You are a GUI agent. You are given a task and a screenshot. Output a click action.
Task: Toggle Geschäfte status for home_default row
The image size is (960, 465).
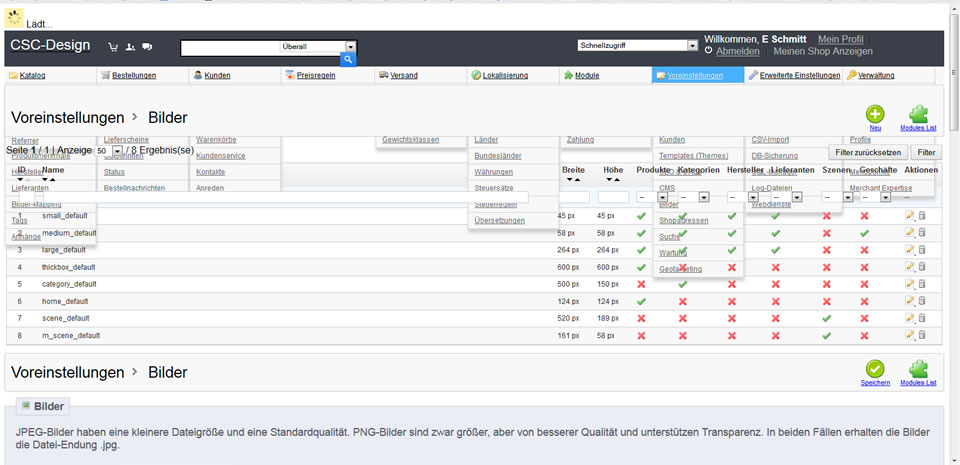(x=864, y=302)
